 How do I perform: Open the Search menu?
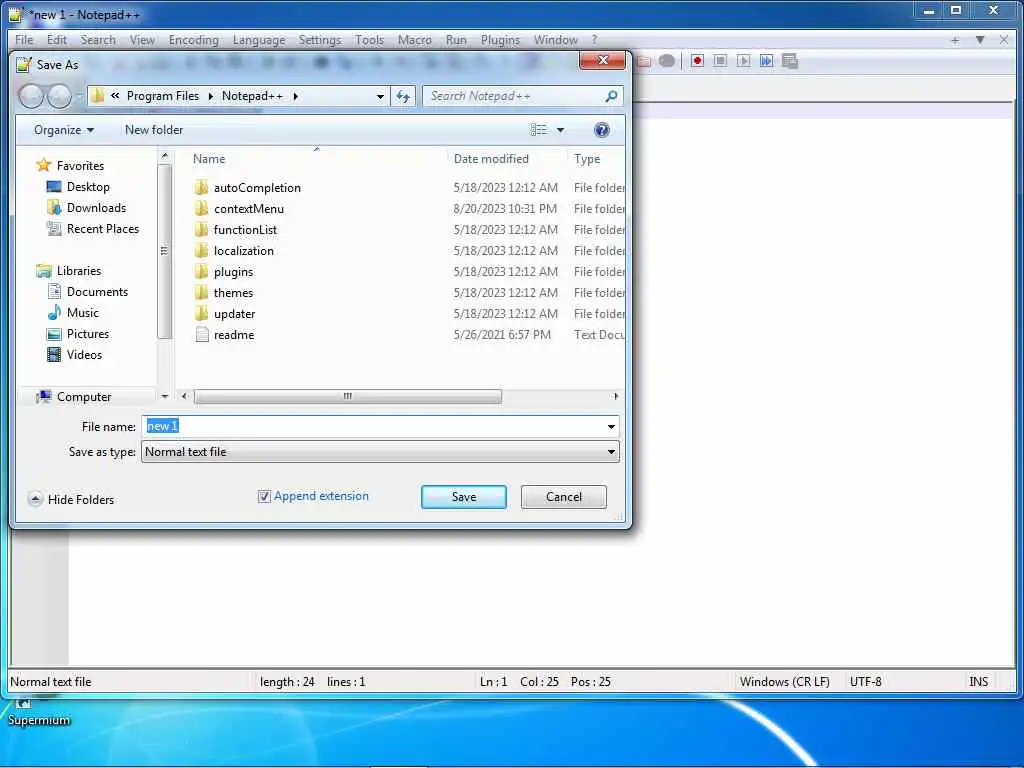(98, 40)
